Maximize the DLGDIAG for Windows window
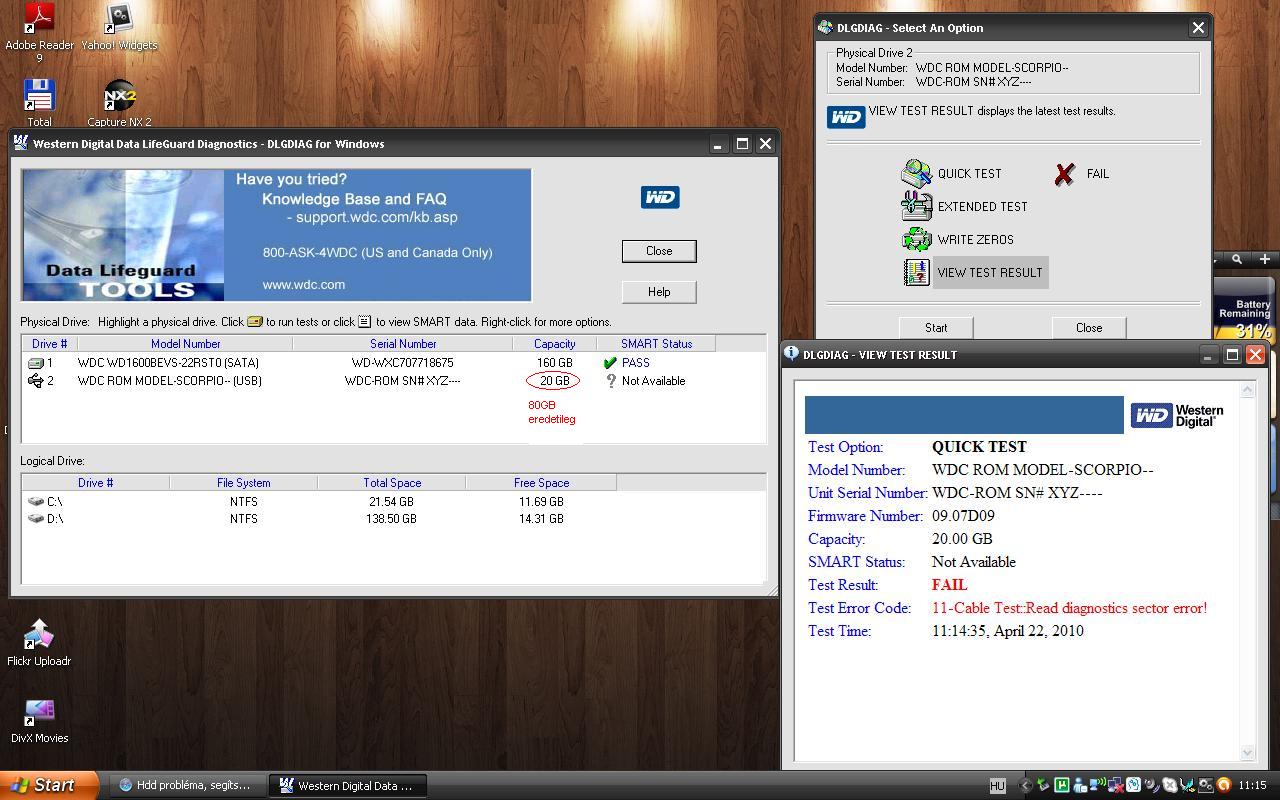 [742, 144]
